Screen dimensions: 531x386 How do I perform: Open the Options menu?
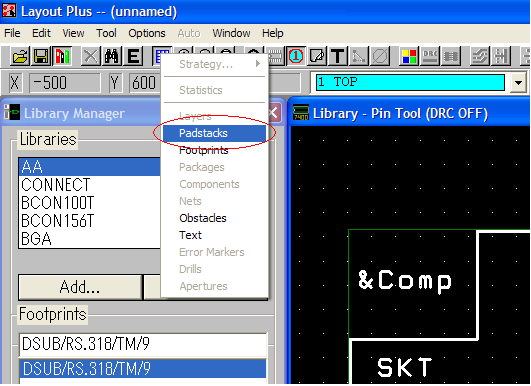(147, 33)
